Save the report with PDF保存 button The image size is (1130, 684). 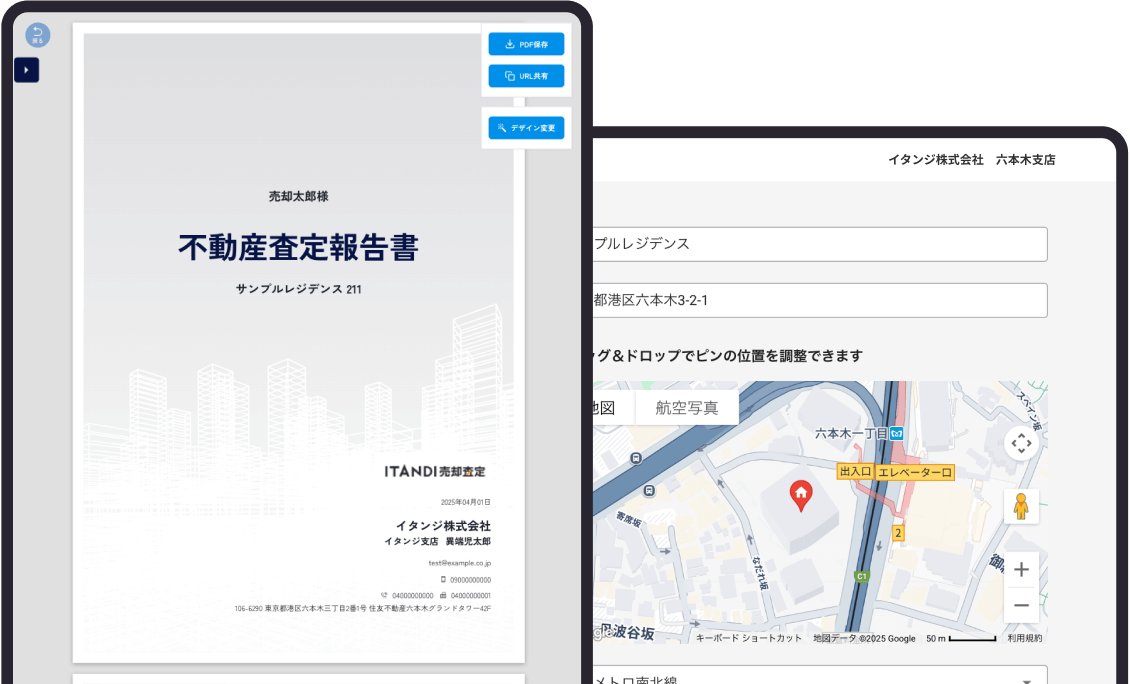[x=526, y=44]
